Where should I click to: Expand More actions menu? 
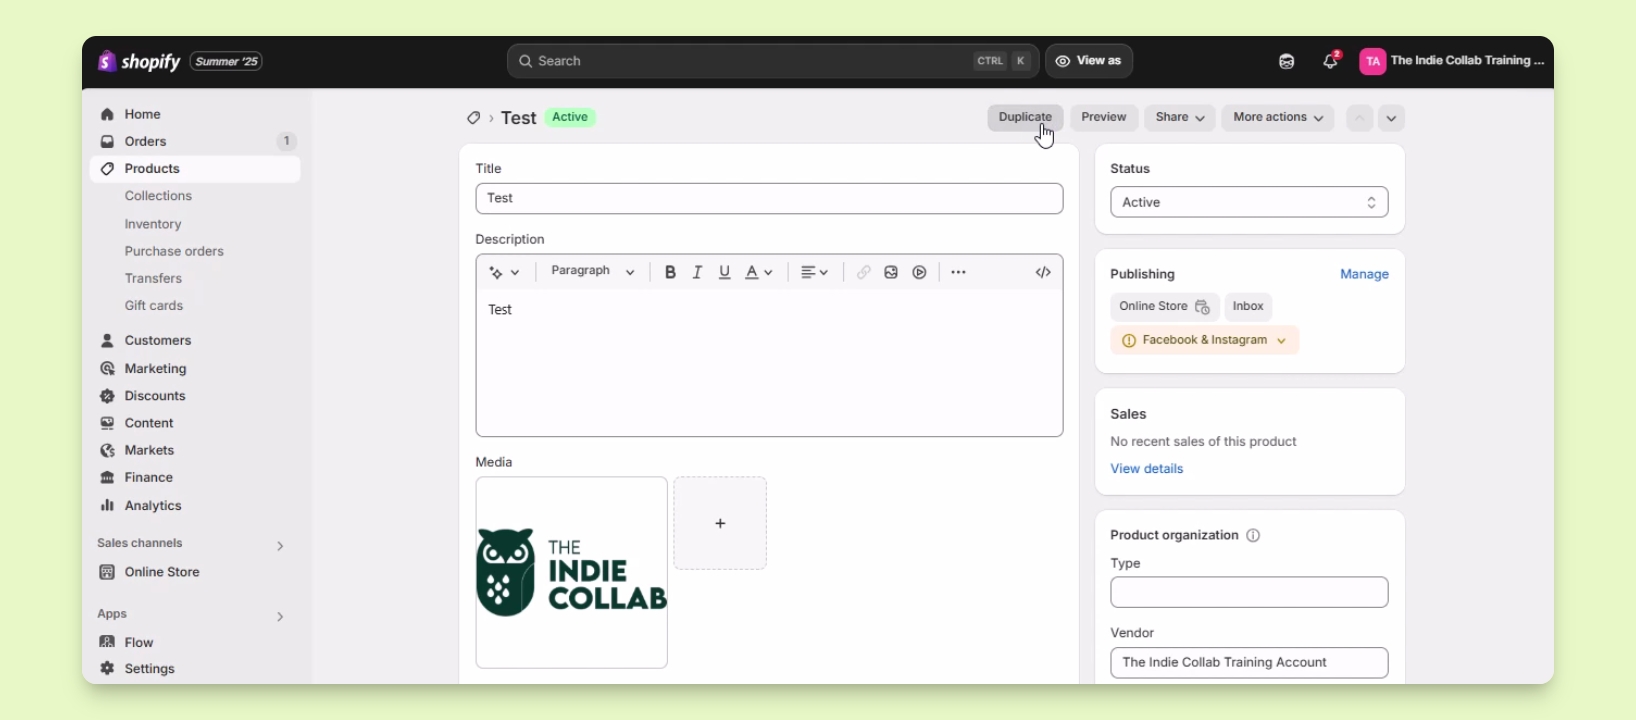[x=1278, y=118]
